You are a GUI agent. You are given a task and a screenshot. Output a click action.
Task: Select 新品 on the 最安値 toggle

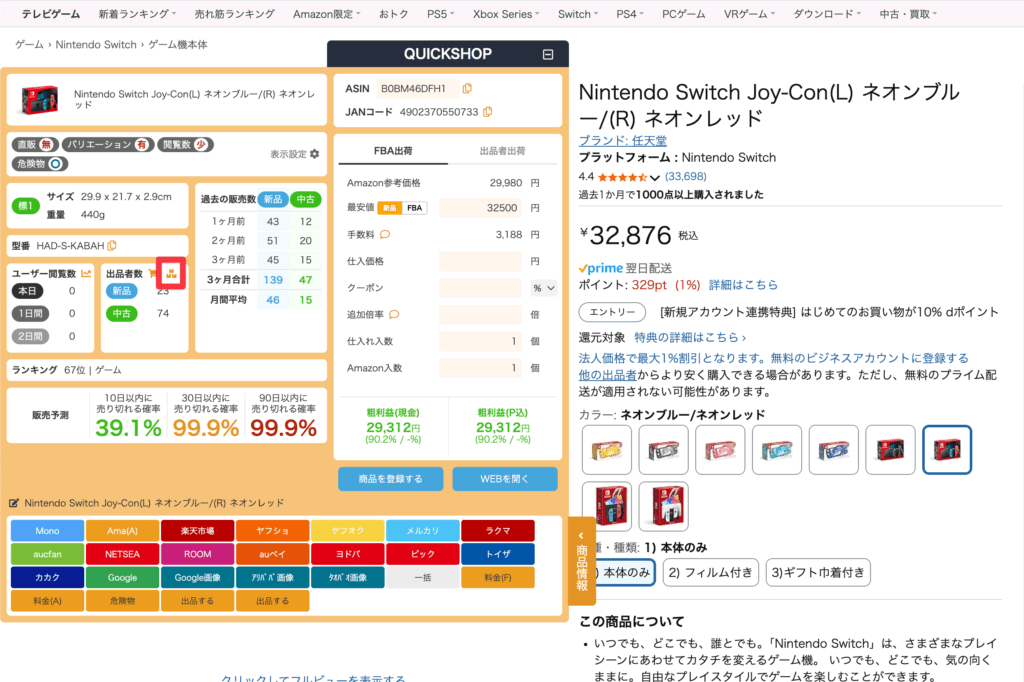(x=389, y=208)
